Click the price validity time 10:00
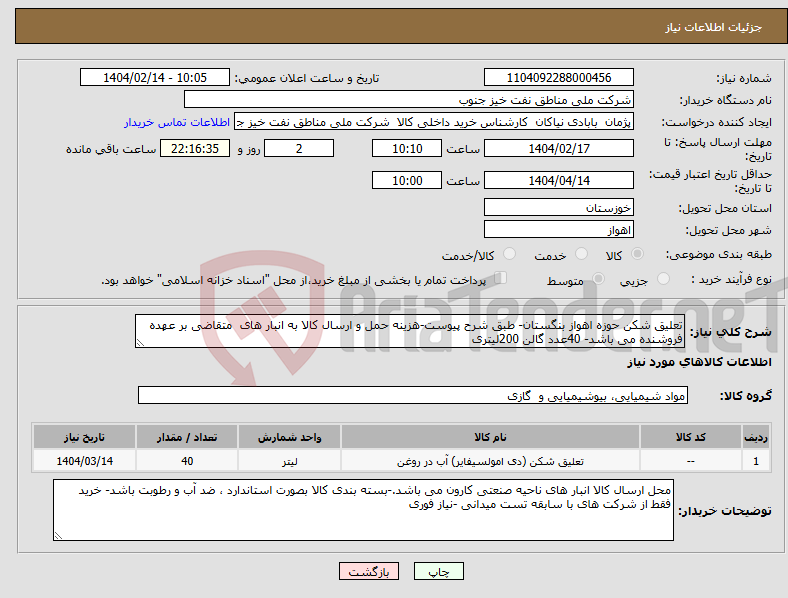Viewport: 788px width, 598px height. click(407, 180)
